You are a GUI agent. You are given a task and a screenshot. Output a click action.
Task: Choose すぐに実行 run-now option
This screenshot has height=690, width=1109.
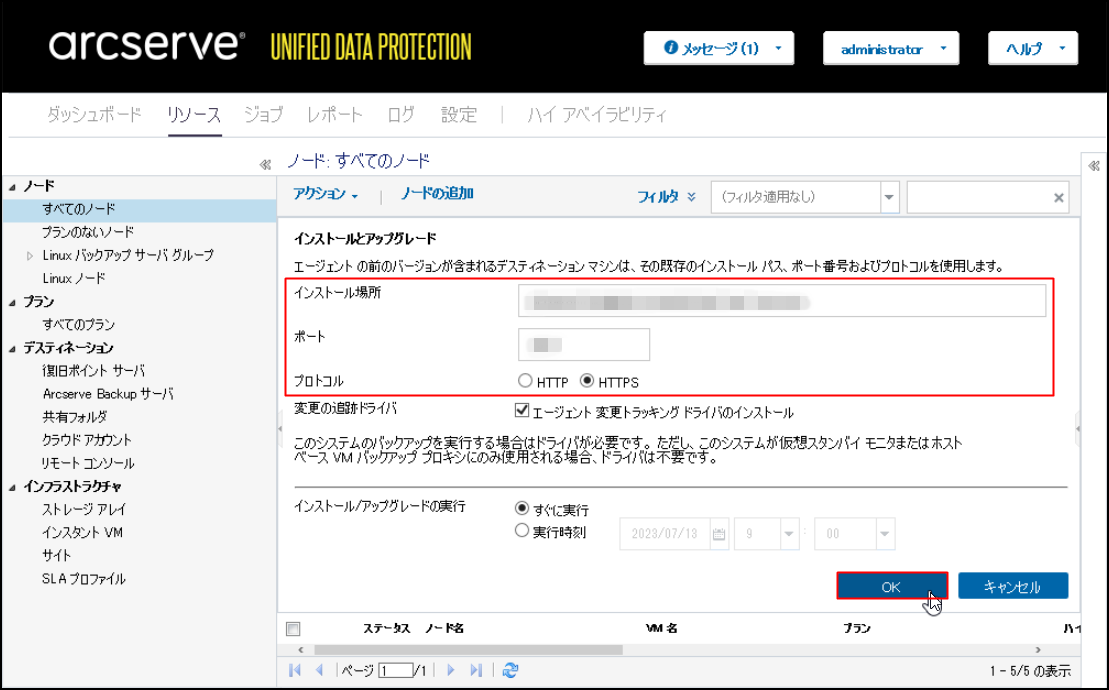tap(522, 508)
